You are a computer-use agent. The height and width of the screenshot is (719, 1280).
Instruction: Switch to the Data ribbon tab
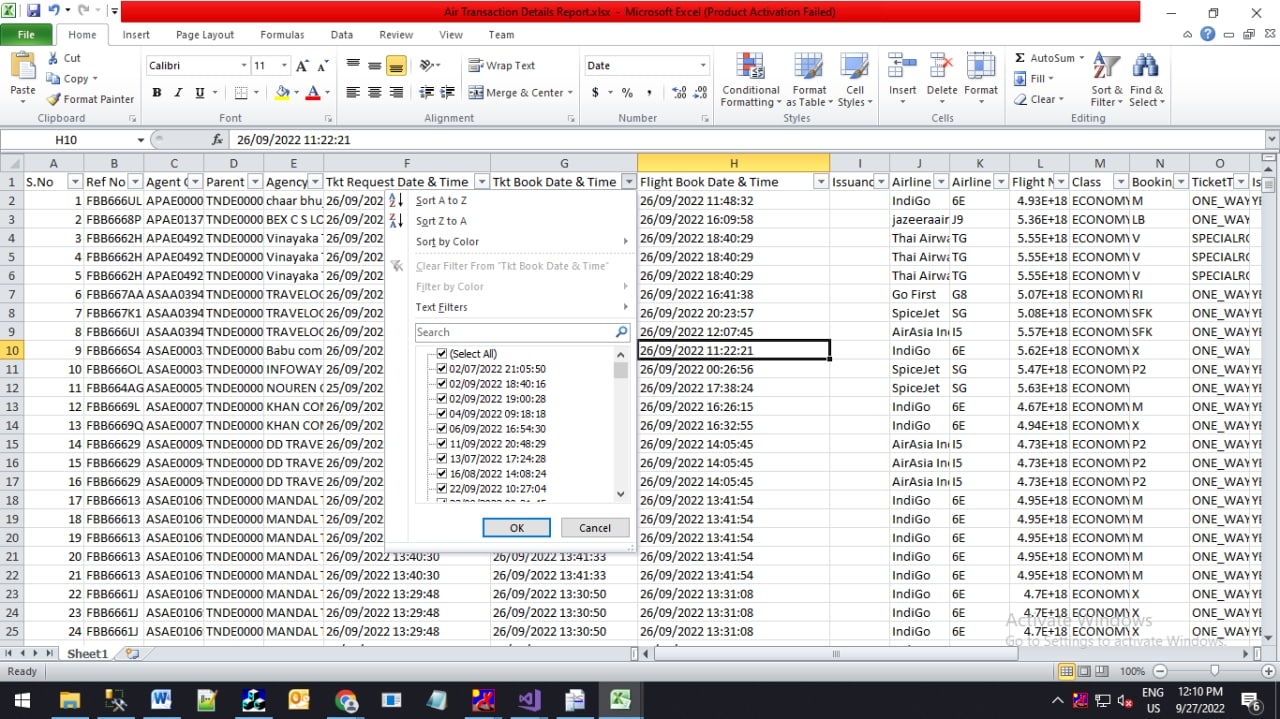coord(341,34)
